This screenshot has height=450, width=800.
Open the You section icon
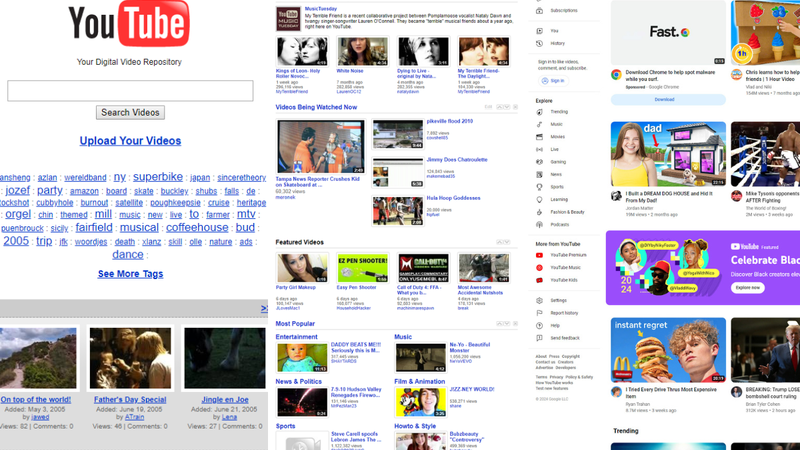539,31
